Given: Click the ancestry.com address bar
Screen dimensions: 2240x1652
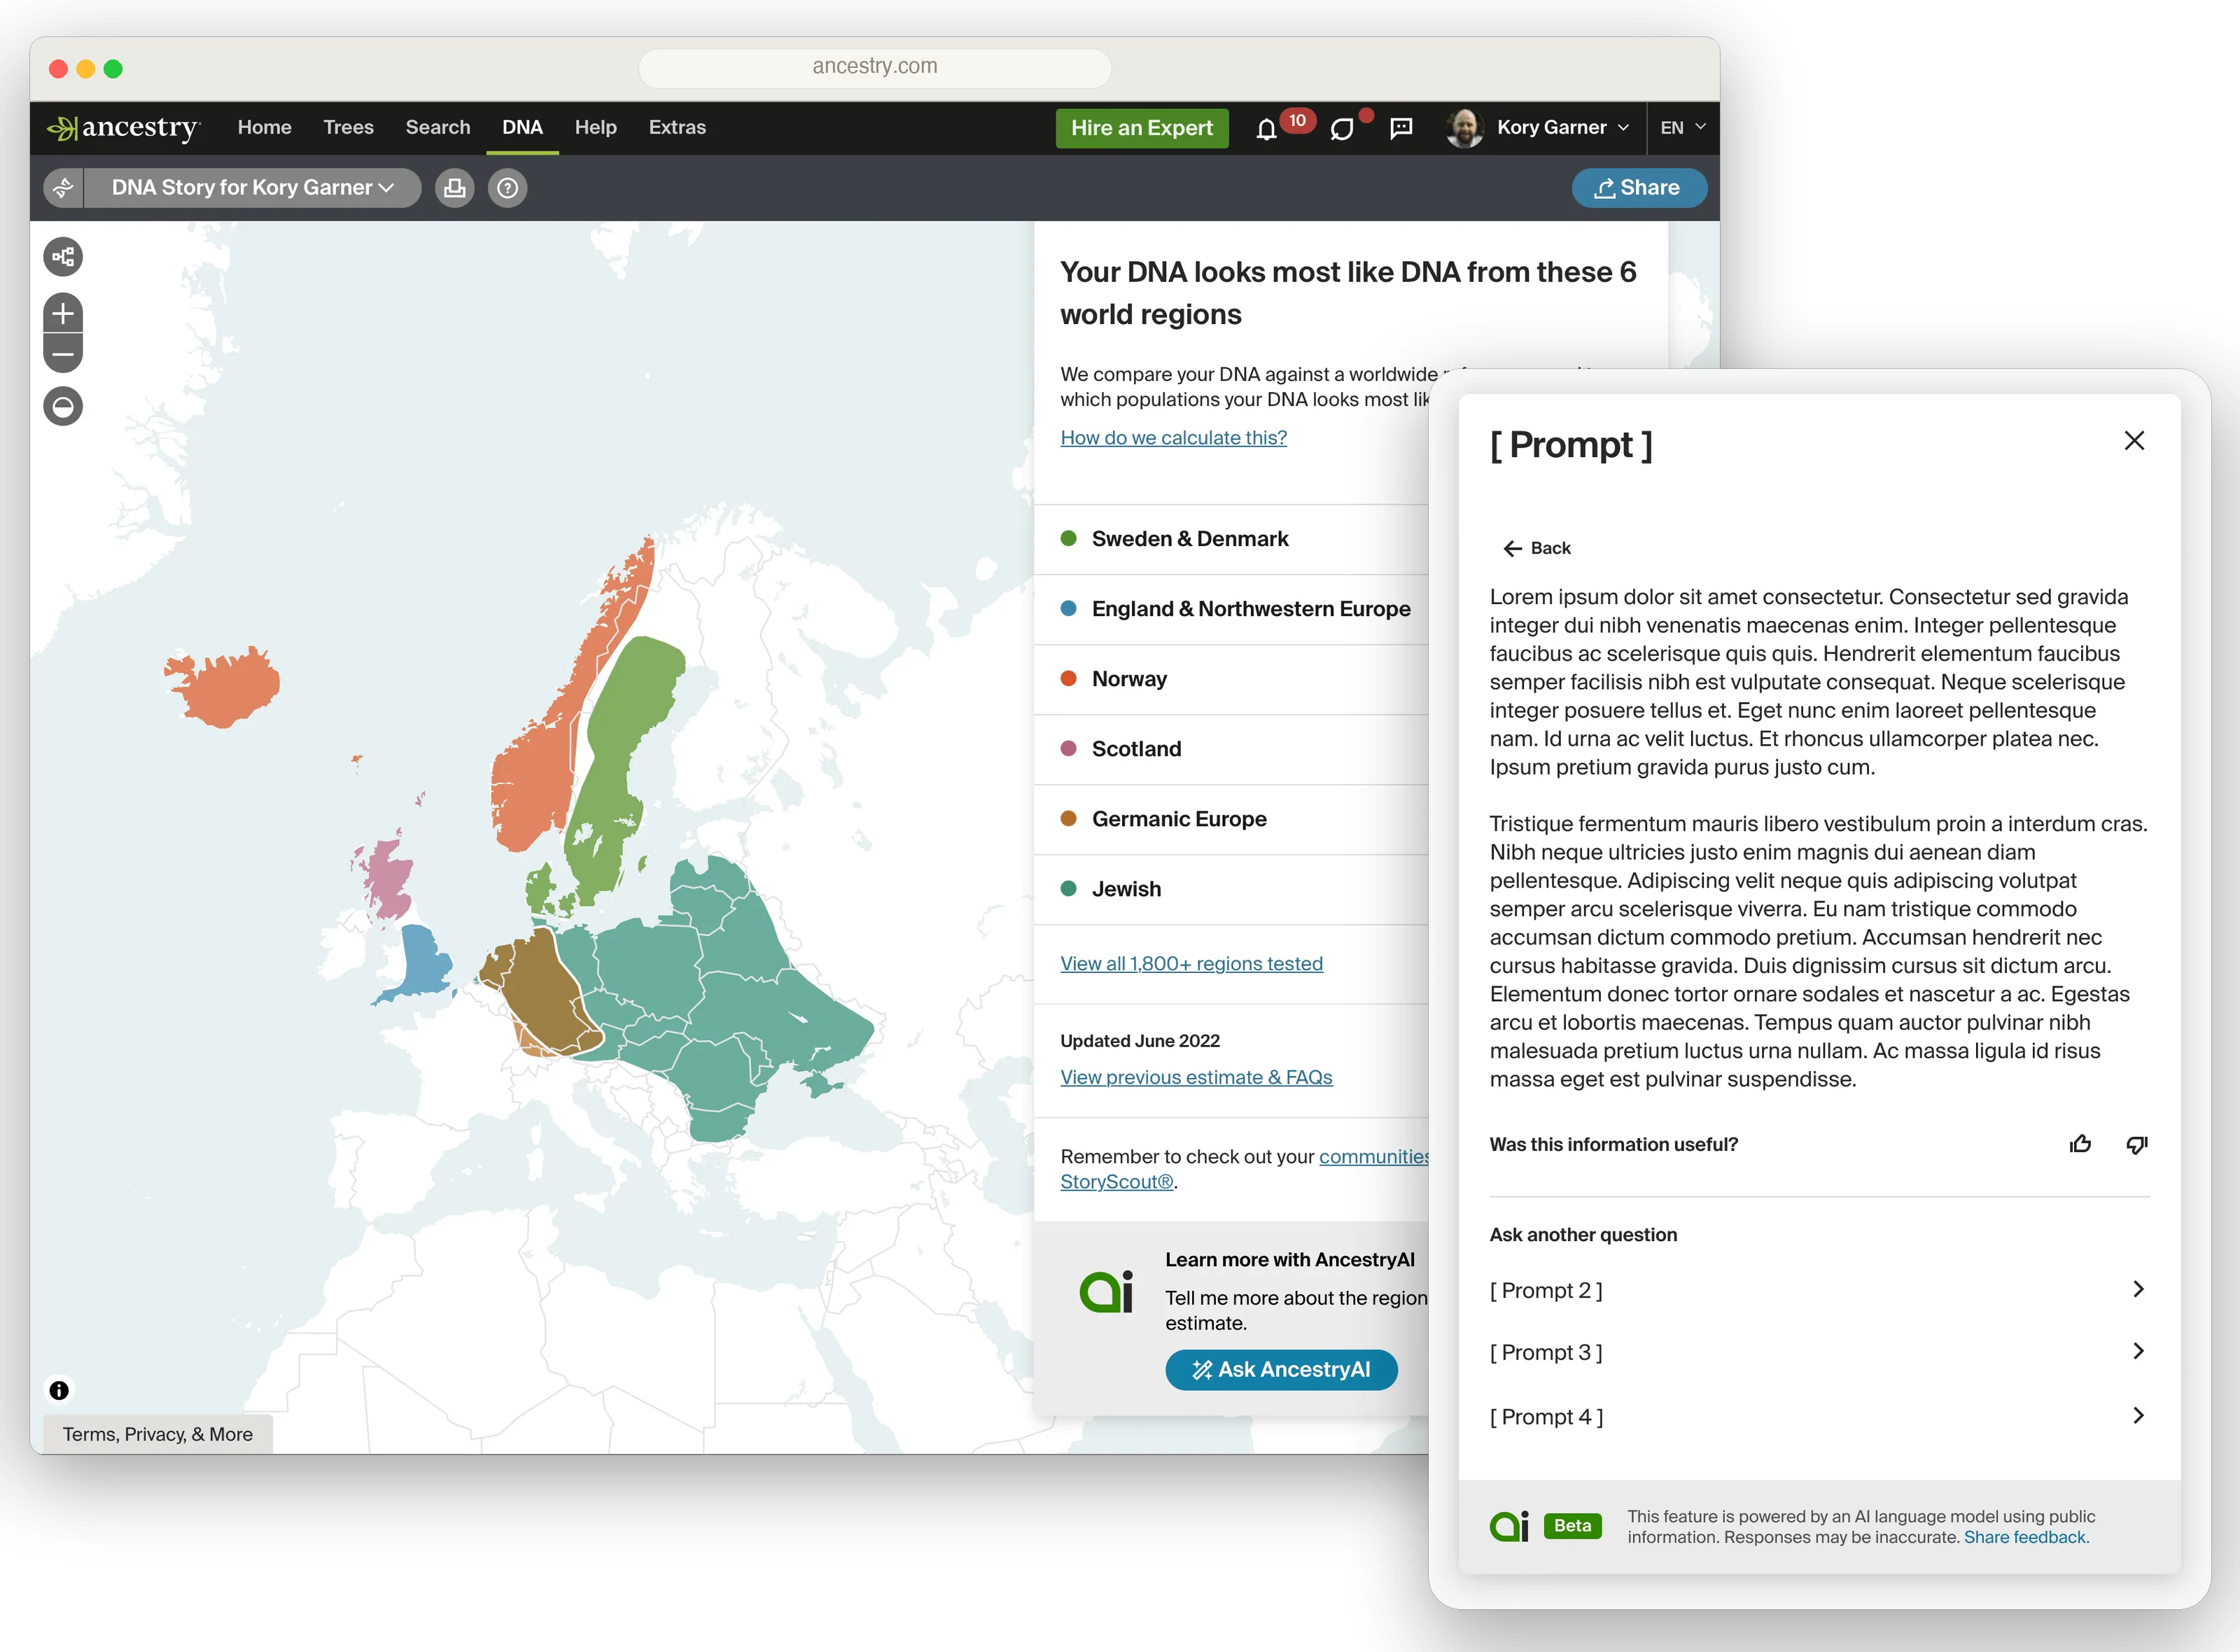Looking at the screenshot, I should coord(875,67).
